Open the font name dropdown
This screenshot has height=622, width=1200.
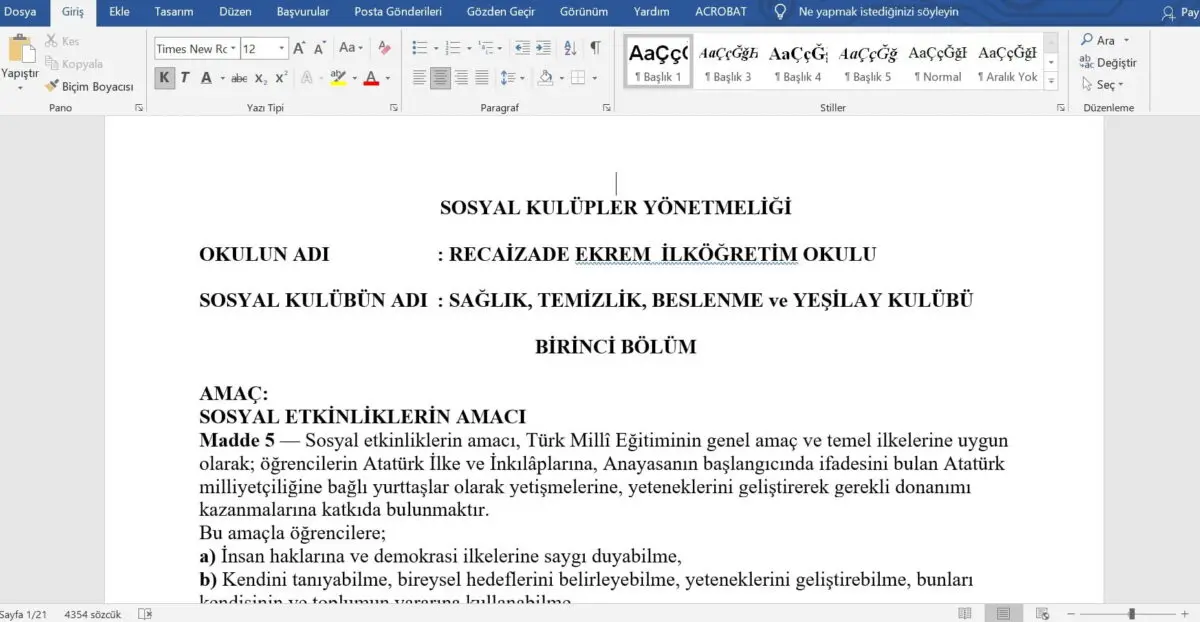233,48
